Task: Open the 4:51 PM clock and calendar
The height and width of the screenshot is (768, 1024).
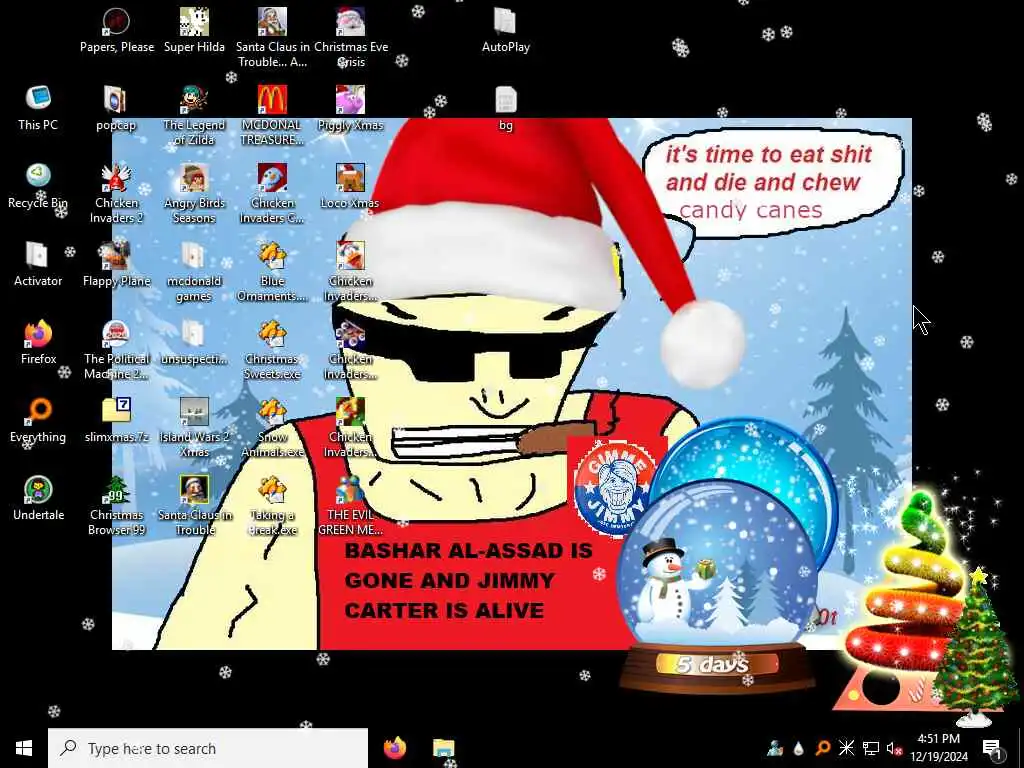Action: [938, 748]
